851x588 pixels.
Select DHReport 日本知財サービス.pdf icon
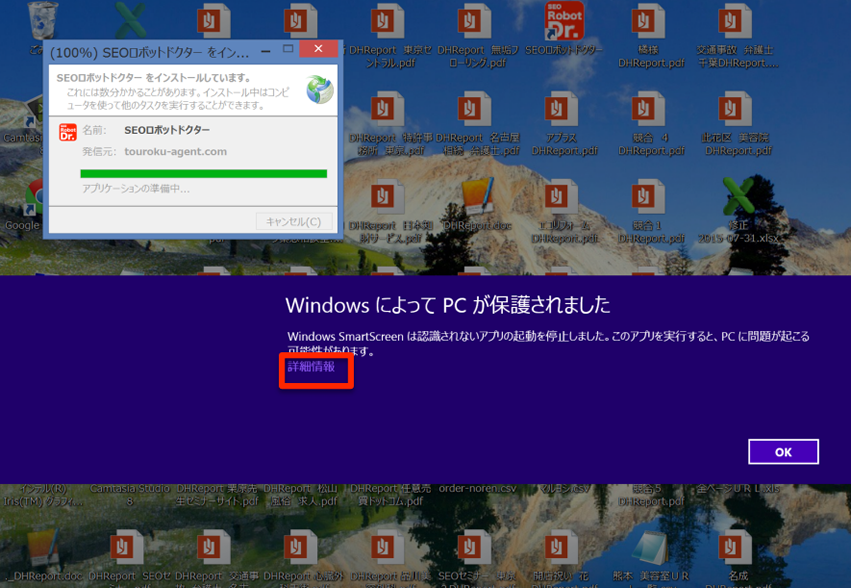pyautogui.click(x=386, y=197)
